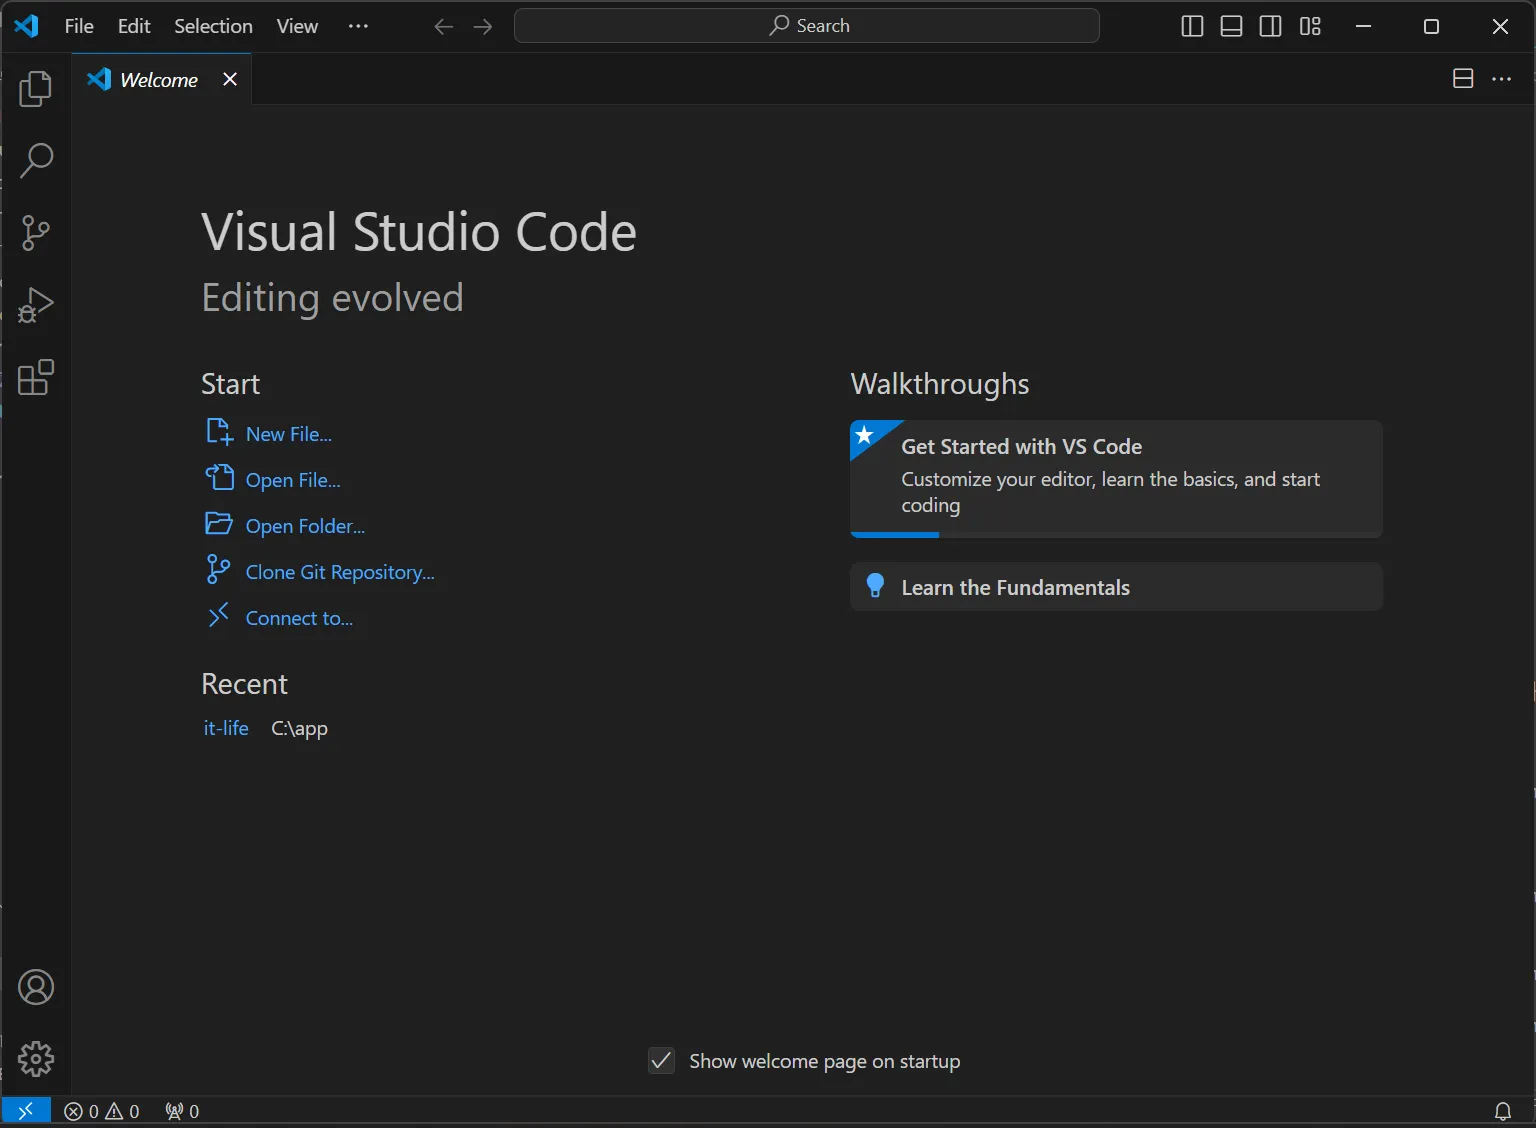The height and width of the screenshot is (1128, 1536).
Task: Split the editor with layout icon
Action: [x=1463, y=79]
